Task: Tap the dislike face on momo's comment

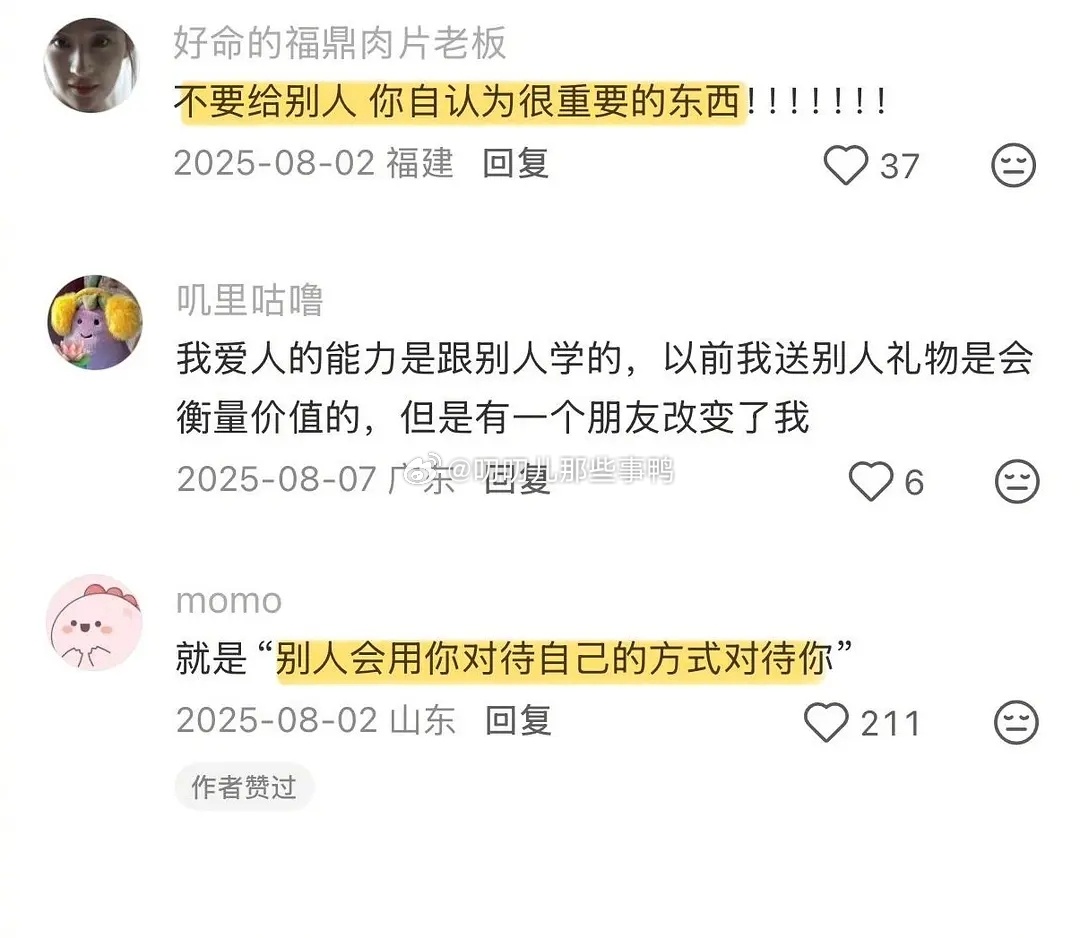Action: pyautogui.click(x=1016, y=722)
